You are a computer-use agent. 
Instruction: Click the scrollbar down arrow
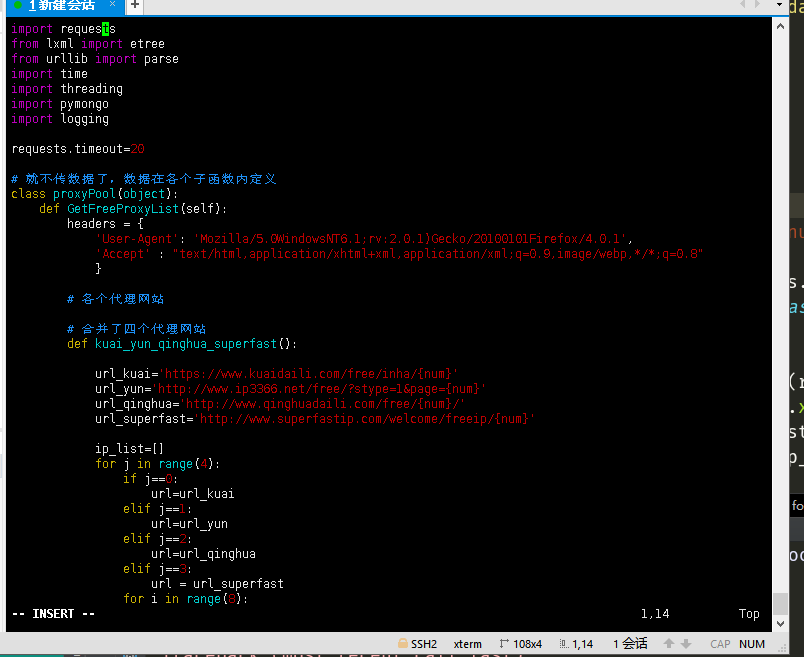pyautogui.click(x=780, y=624)
